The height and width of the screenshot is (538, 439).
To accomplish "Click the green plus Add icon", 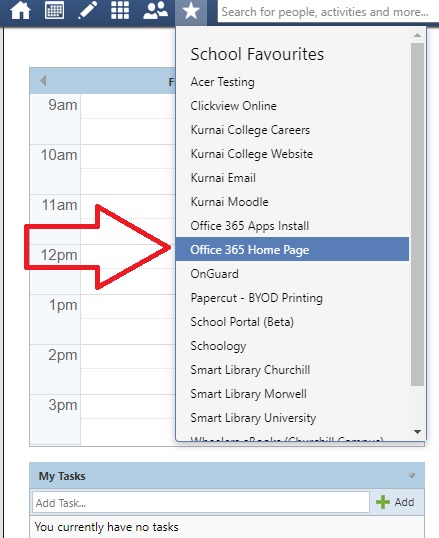I will point(383,502).
